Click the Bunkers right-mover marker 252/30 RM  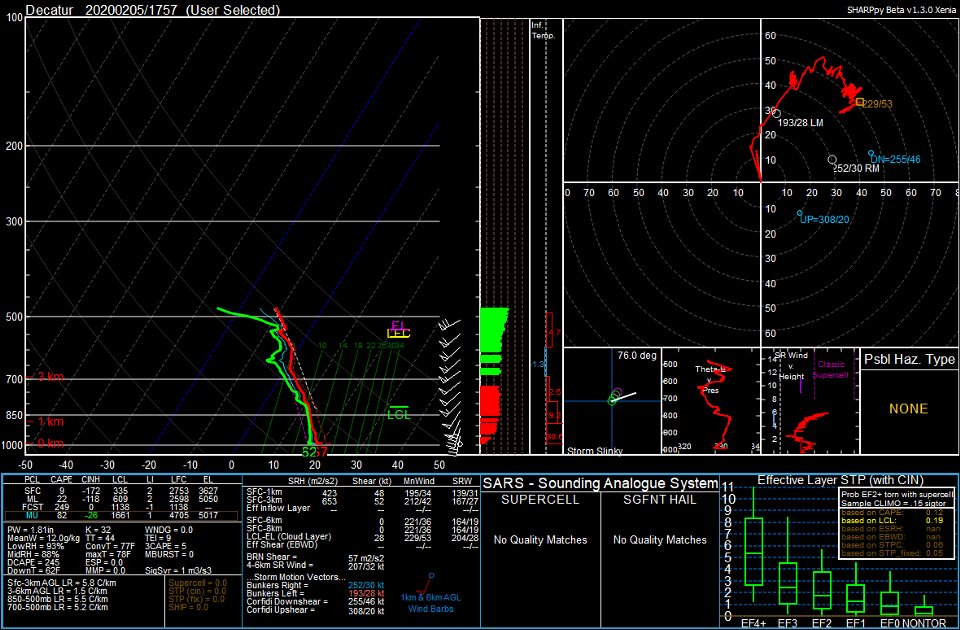click(x=831, y=159)
